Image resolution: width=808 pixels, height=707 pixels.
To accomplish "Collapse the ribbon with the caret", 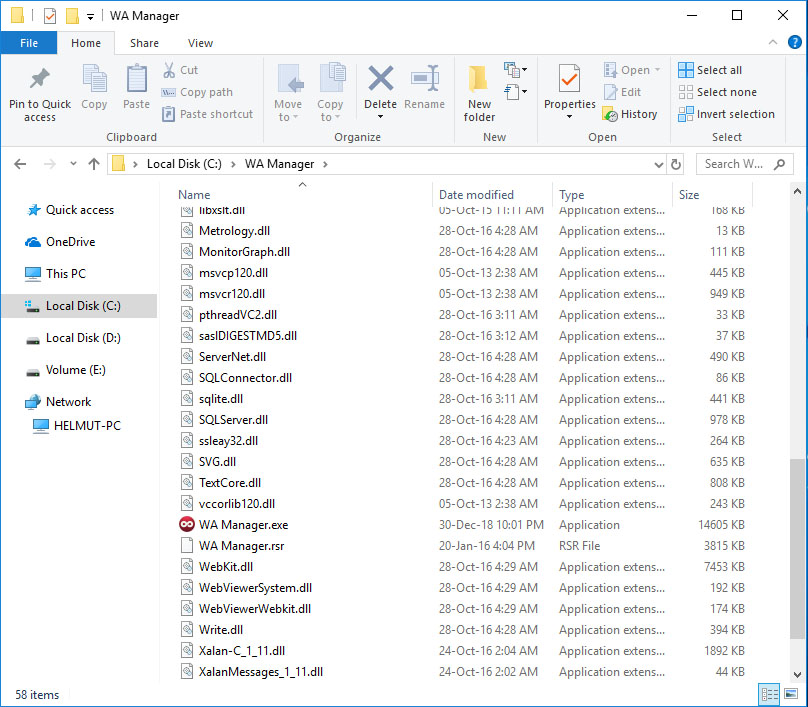I will (x=773, y=42).
